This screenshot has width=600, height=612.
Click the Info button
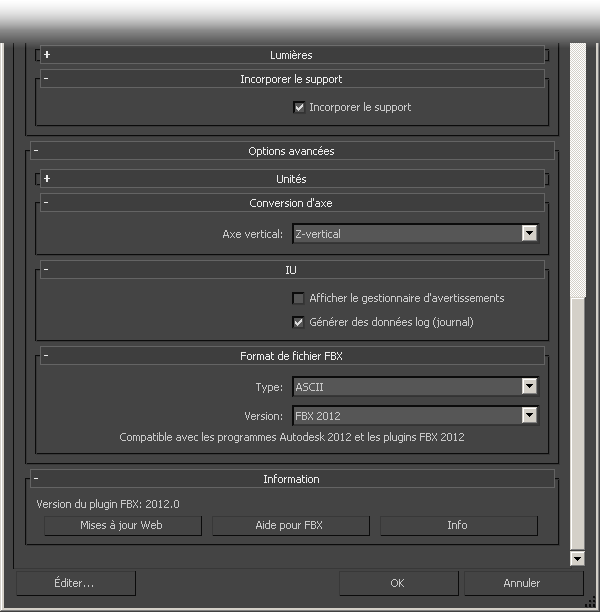[459, 526]
